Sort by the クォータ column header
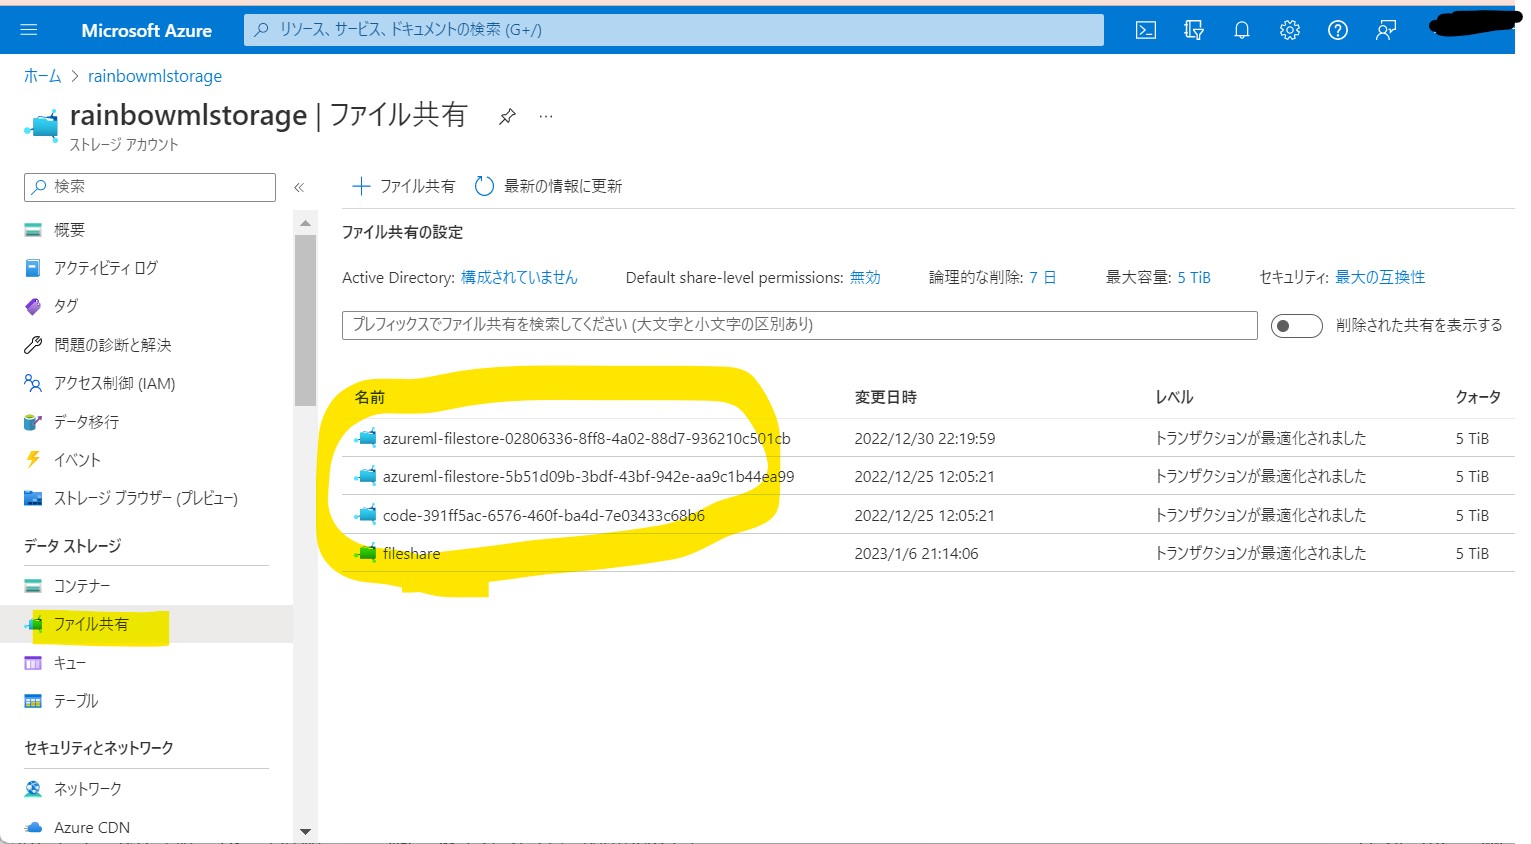The image size is (1531, 844). pos(1478,397)
